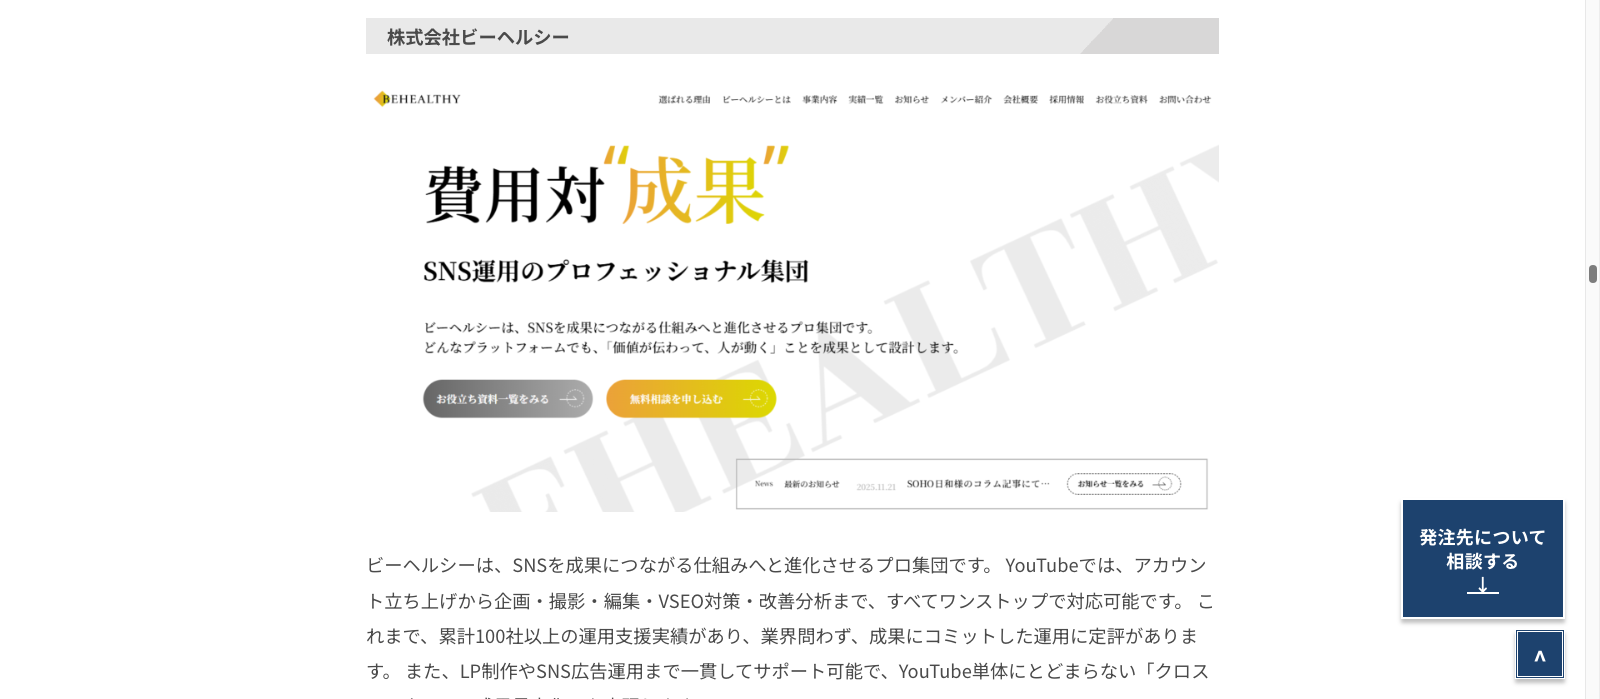Open ビーヘルシーとは in the preview navigation
This screenshot has width=1600, height=699.
point(756,100)
